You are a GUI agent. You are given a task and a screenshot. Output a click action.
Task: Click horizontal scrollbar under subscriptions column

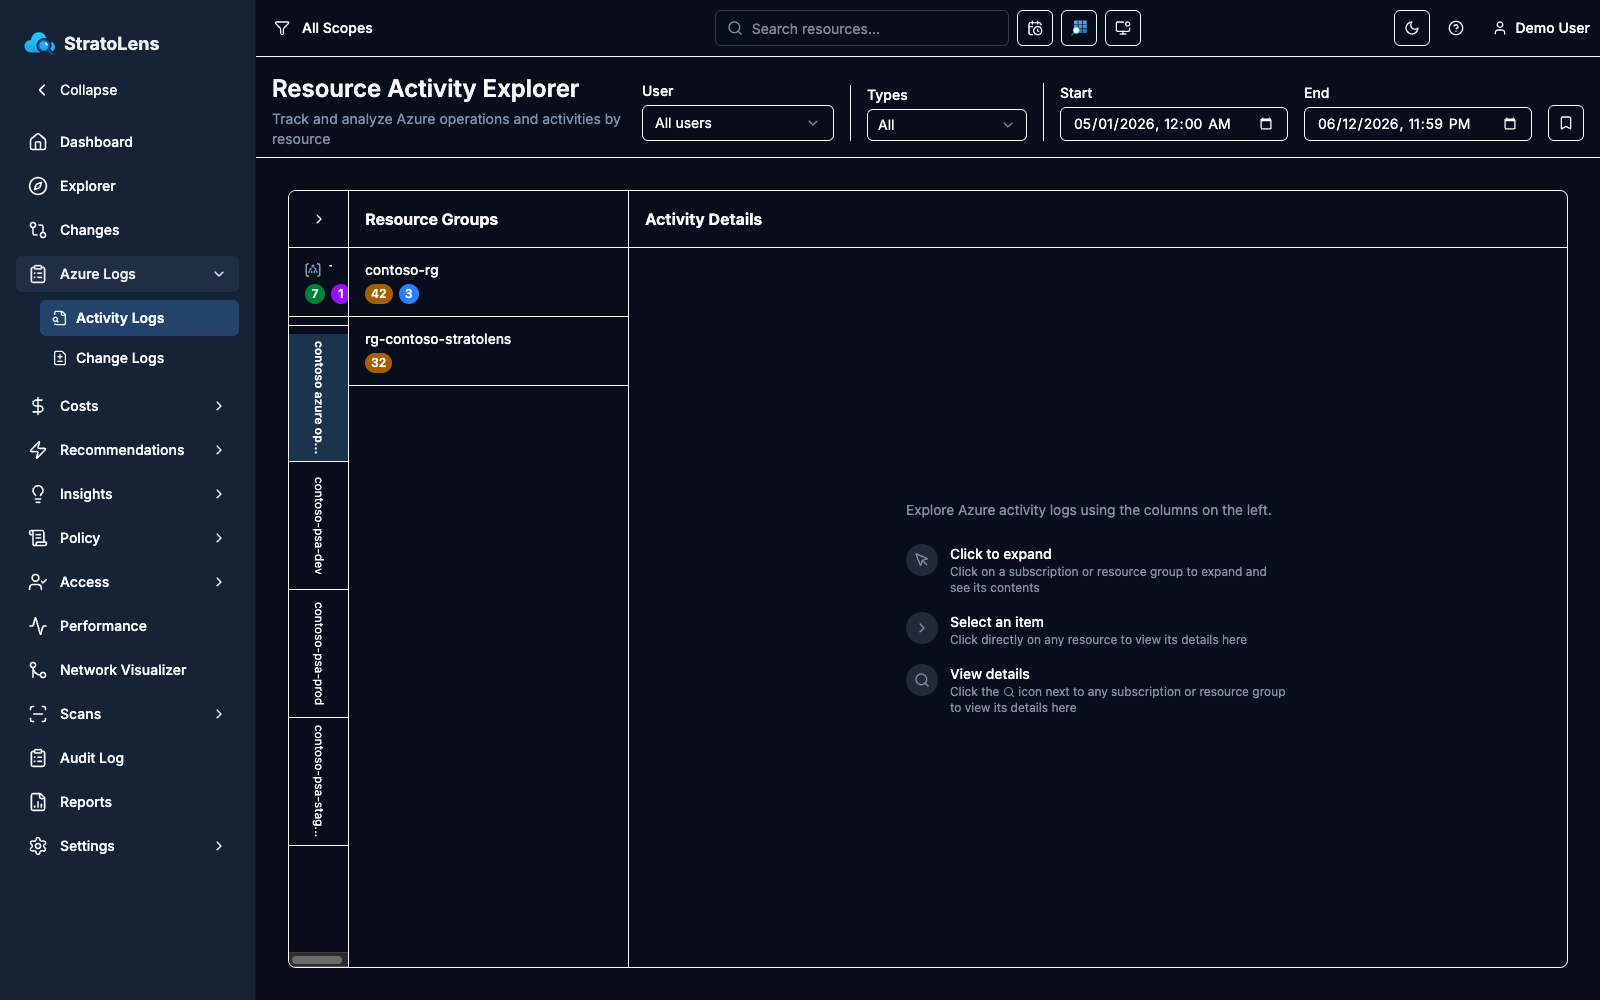318,960
